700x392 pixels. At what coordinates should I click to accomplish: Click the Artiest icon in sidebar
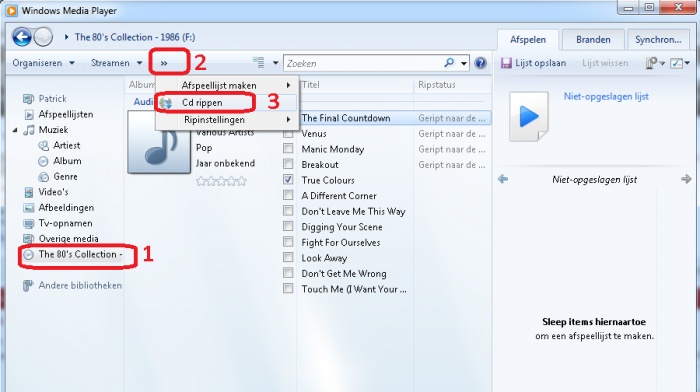43,146
